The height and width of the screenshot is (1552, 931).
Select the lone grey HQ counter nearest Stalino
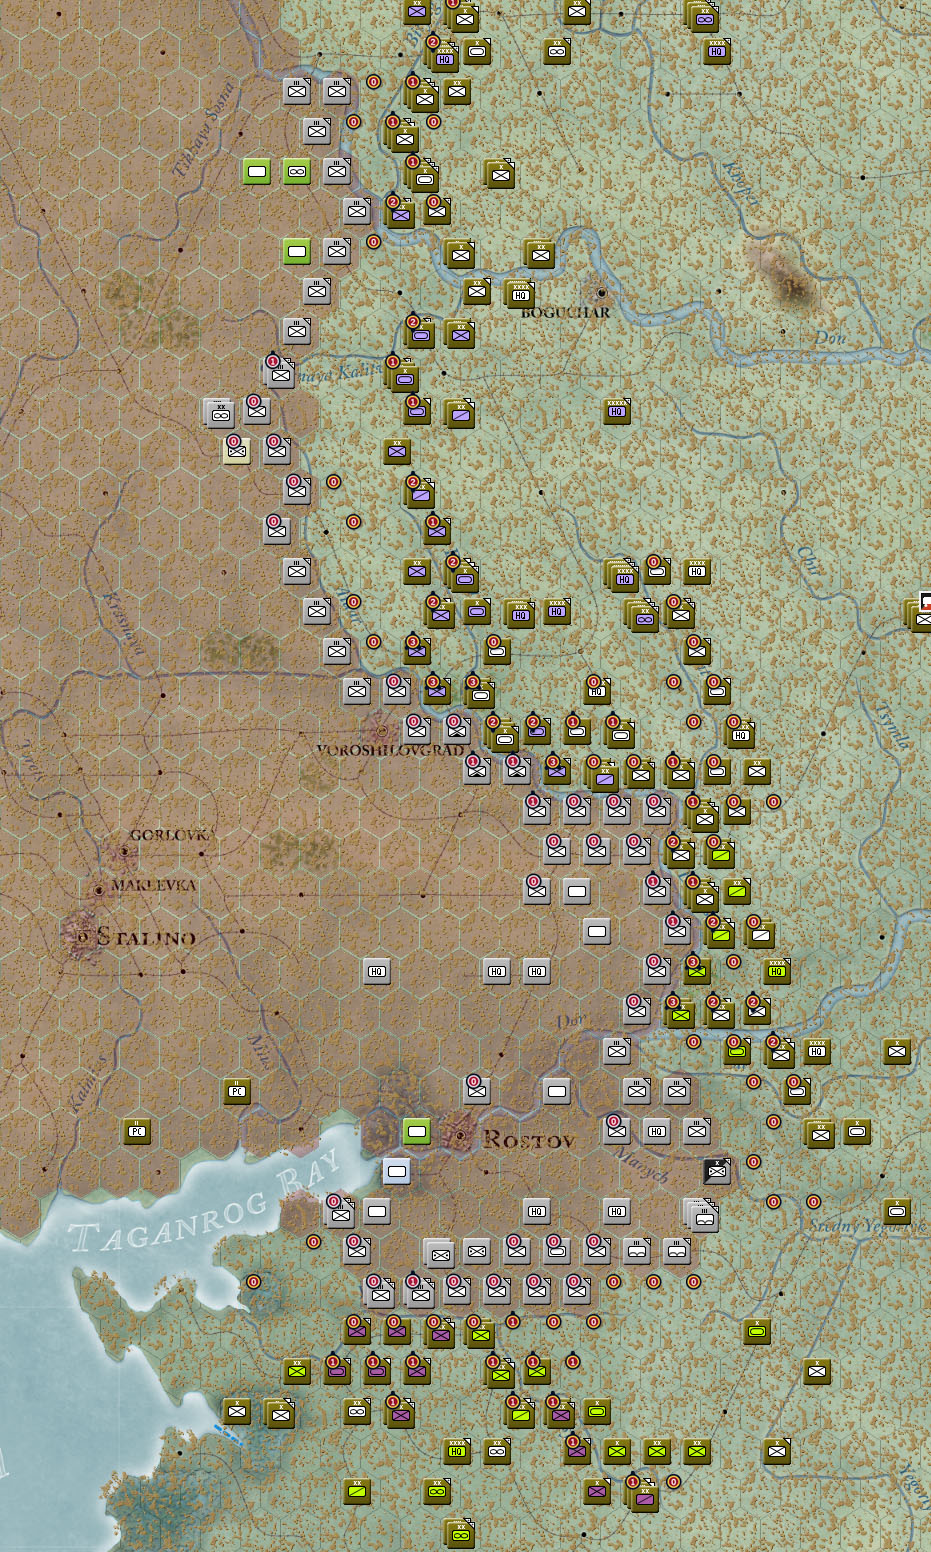coord(377,971)
